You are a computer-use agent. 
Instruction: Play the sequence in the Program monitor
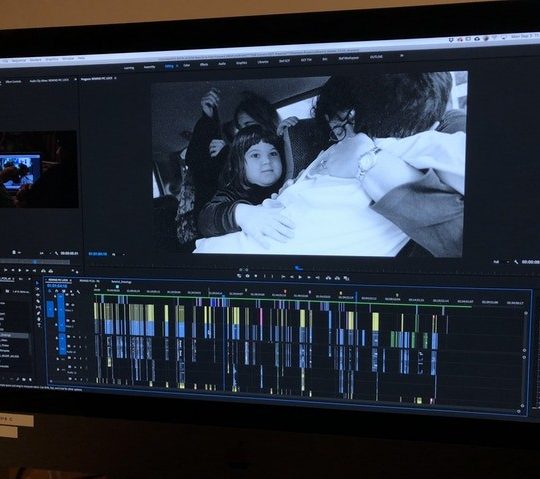(x=300, y=277)
